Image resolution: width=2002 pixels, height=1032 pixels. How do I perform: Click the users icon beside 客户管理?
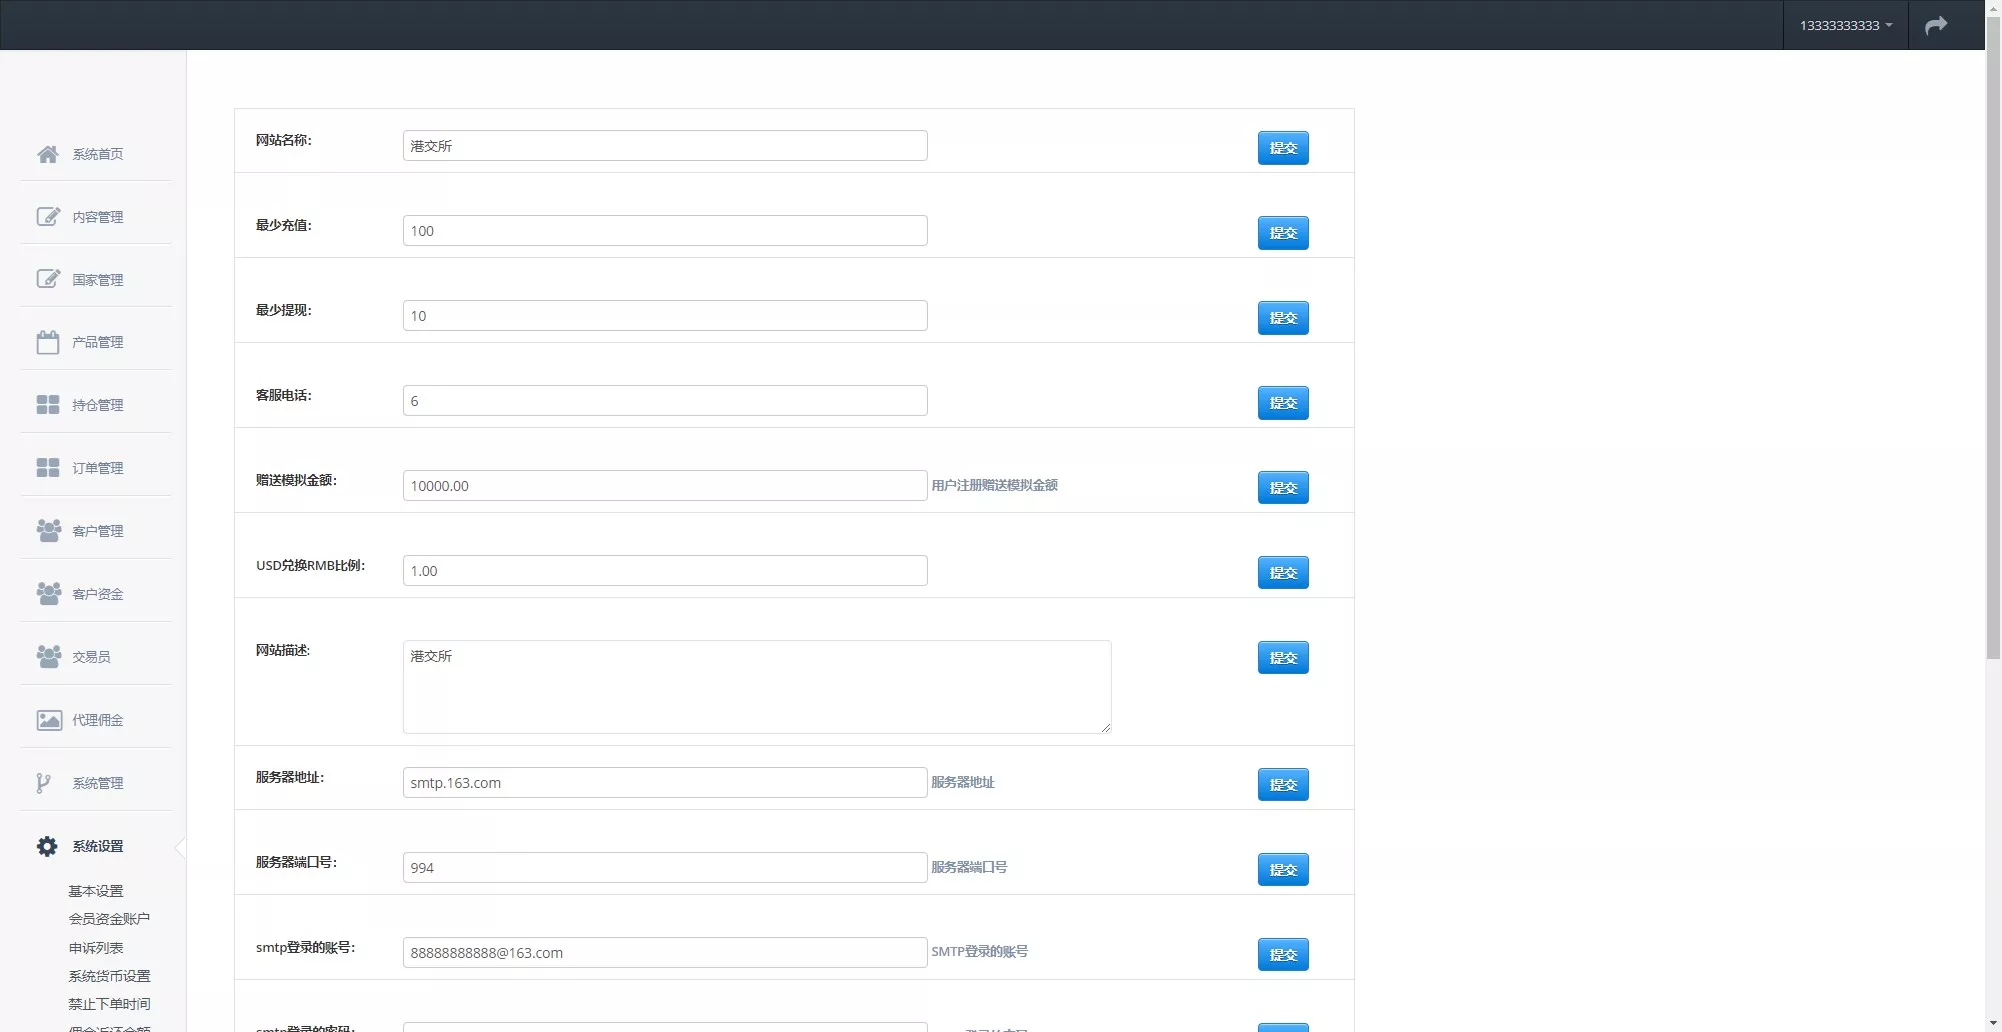point(48,530)
